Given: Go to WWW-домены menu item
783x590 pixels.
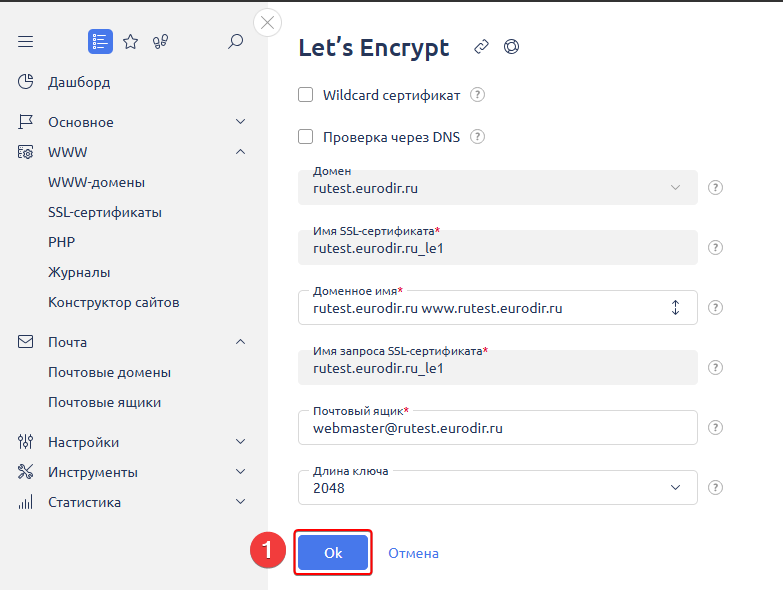Looking at the screenshot, I should (x=96, y=182).
